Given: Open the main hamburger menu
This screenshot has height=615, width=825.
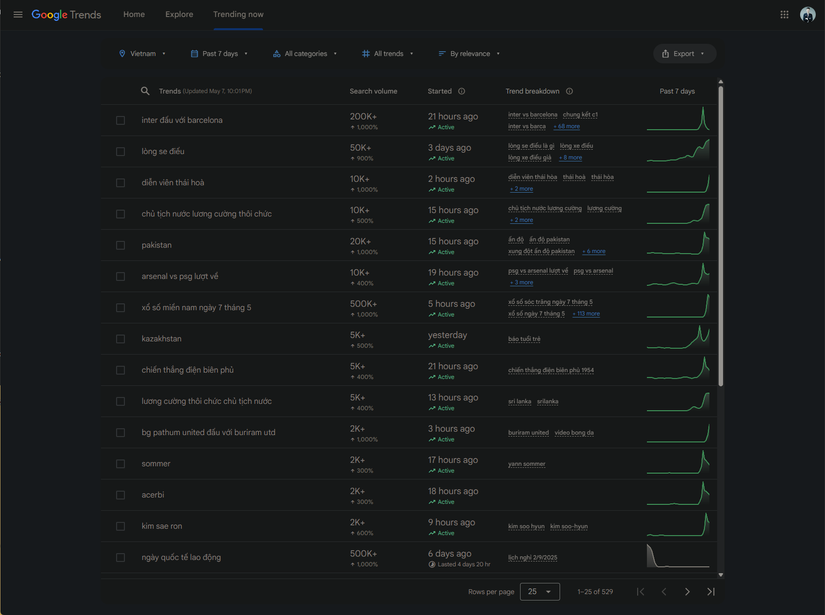Looking at the screenshot, I should (18, 15).
